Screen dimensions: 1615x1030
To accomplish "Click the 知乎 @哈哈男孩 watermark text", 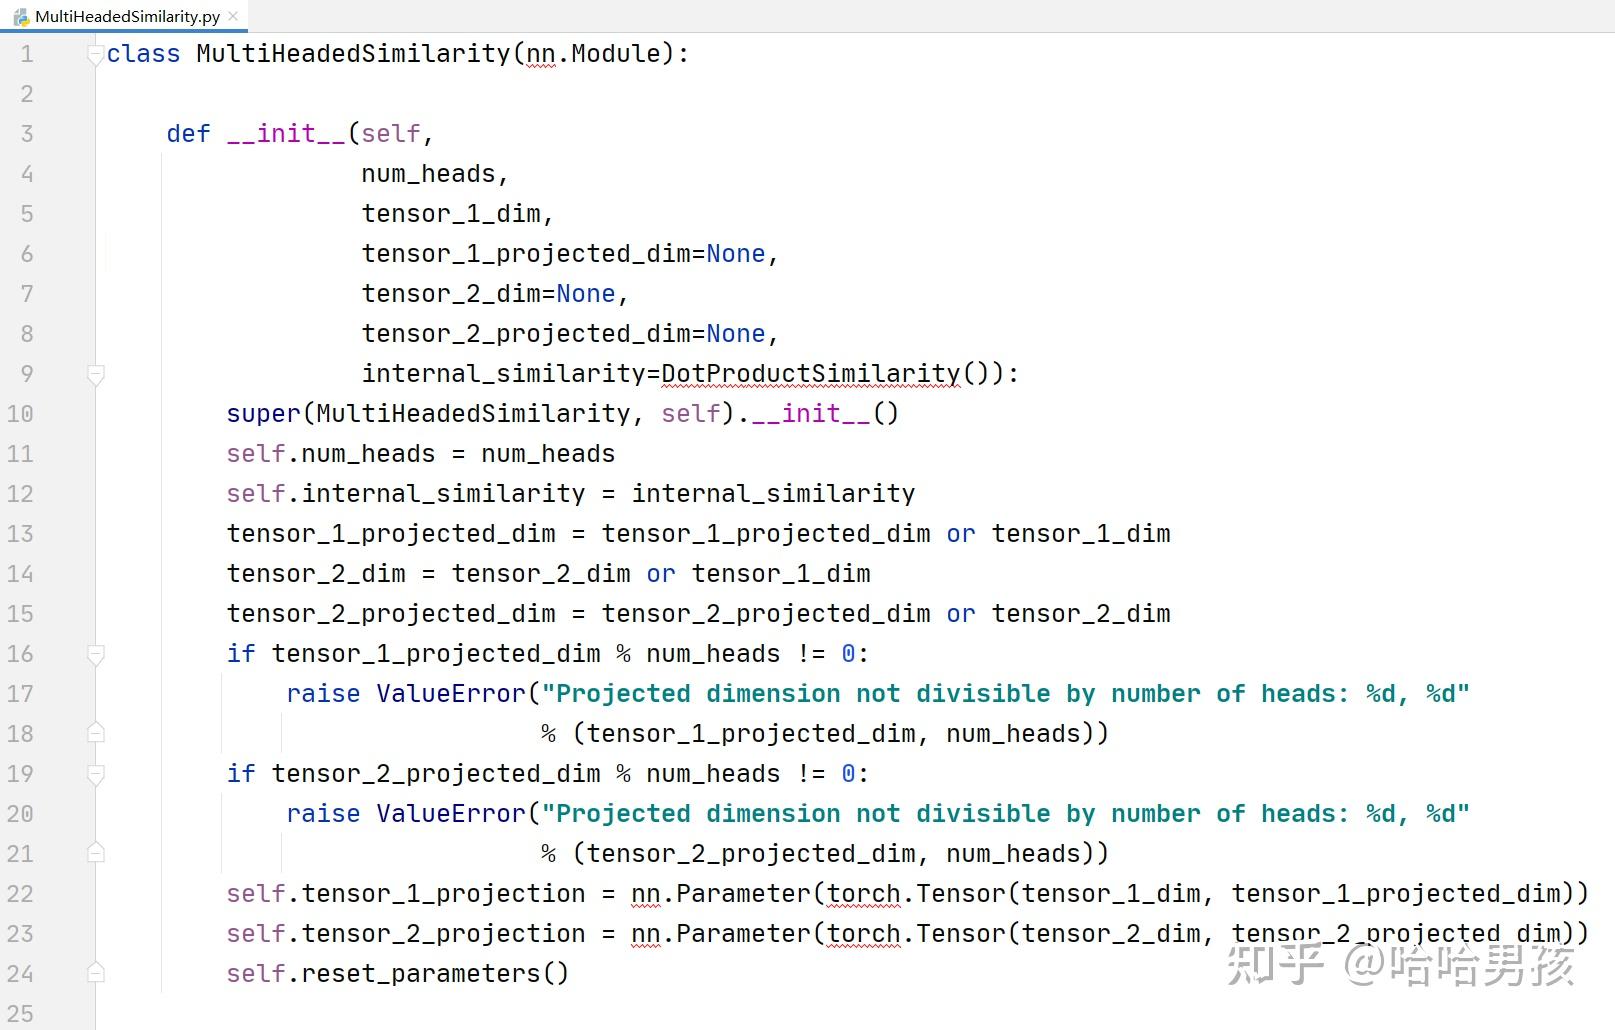I will tap(1400, 965).
